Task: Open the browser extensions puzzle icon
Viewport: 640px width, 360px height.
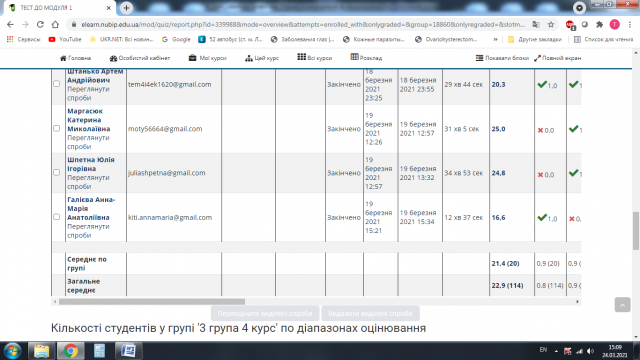Action: (599, 24)
